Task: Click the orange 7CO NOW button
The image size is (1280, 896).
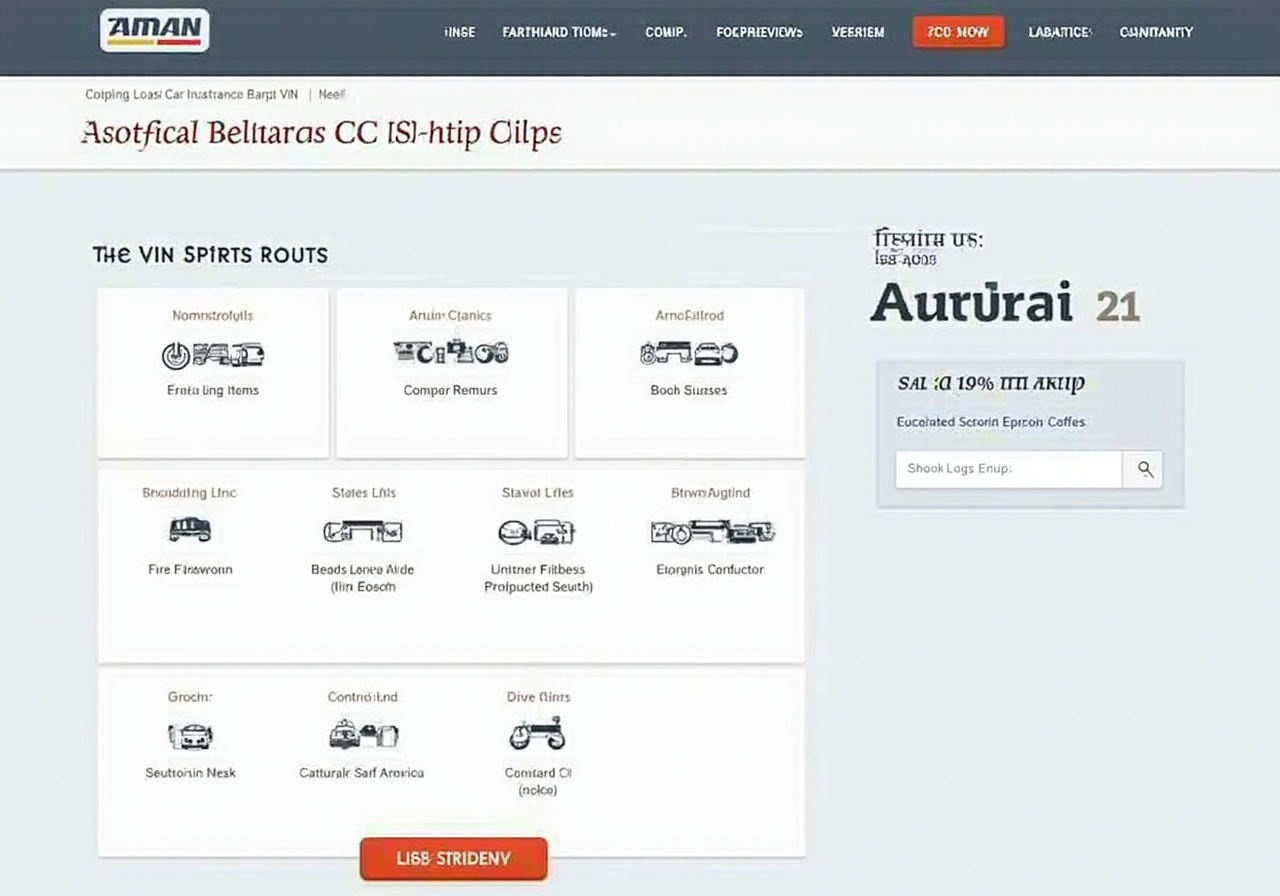Action: (958, 32)
